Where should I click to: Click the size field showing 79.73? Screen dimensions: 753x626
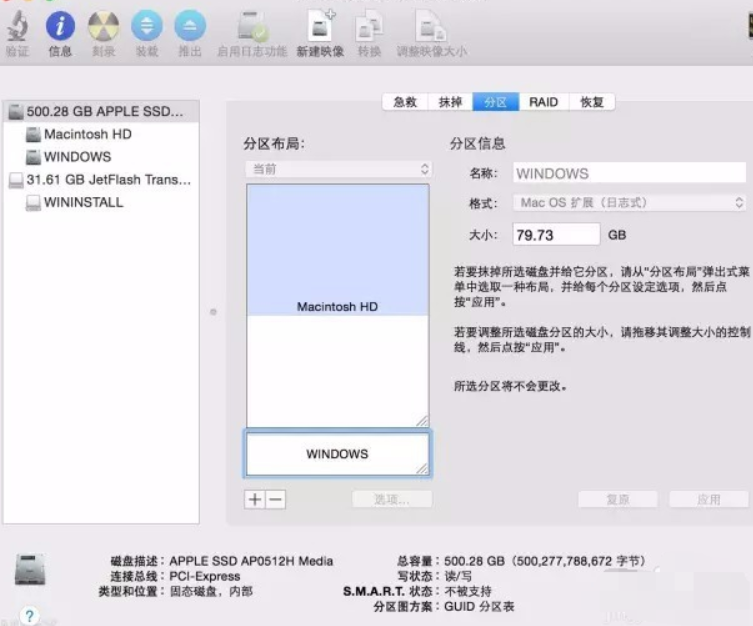click(556, 235)
